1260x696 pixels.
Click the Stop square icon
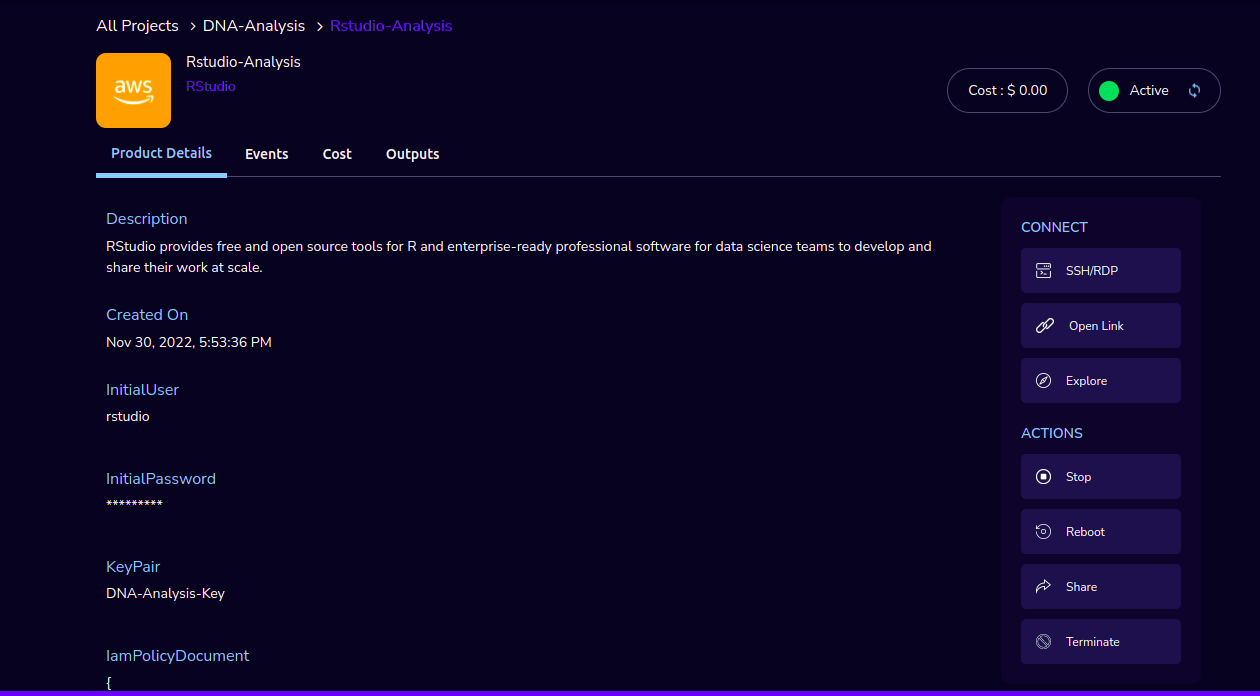tap(1043, 477)
